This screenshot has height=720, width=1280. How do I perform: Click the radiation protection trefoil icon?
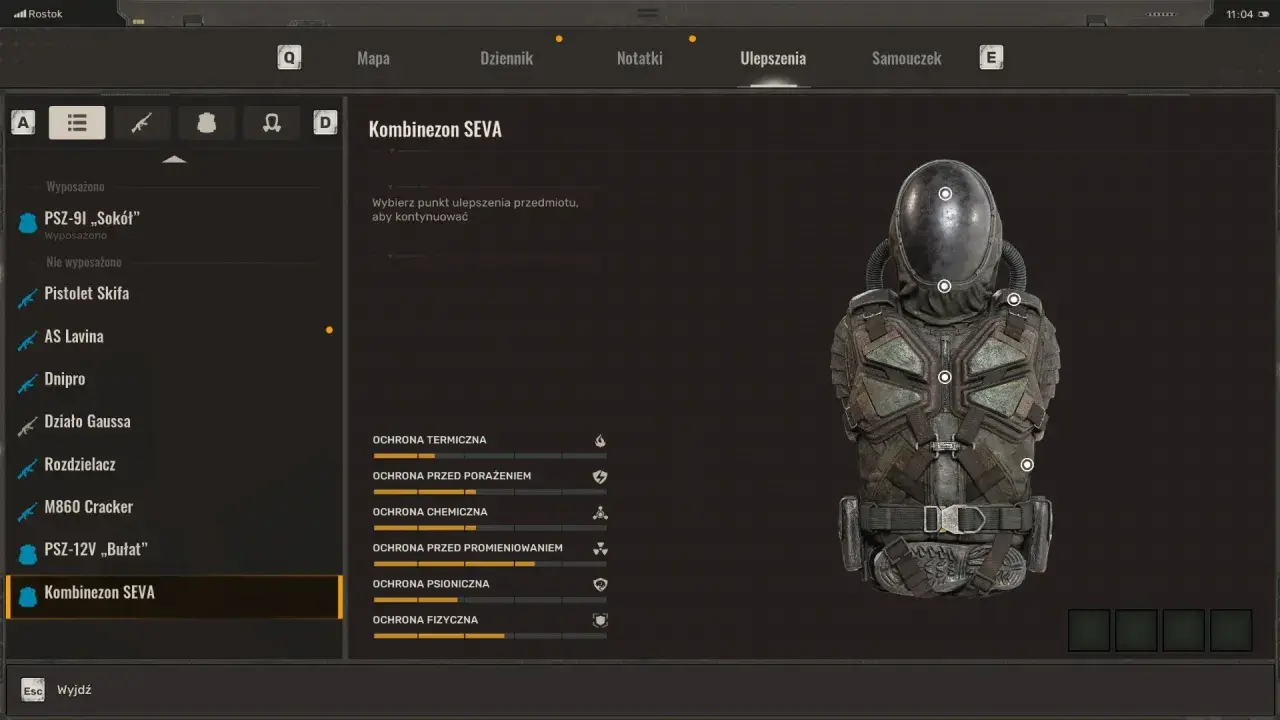600,548
